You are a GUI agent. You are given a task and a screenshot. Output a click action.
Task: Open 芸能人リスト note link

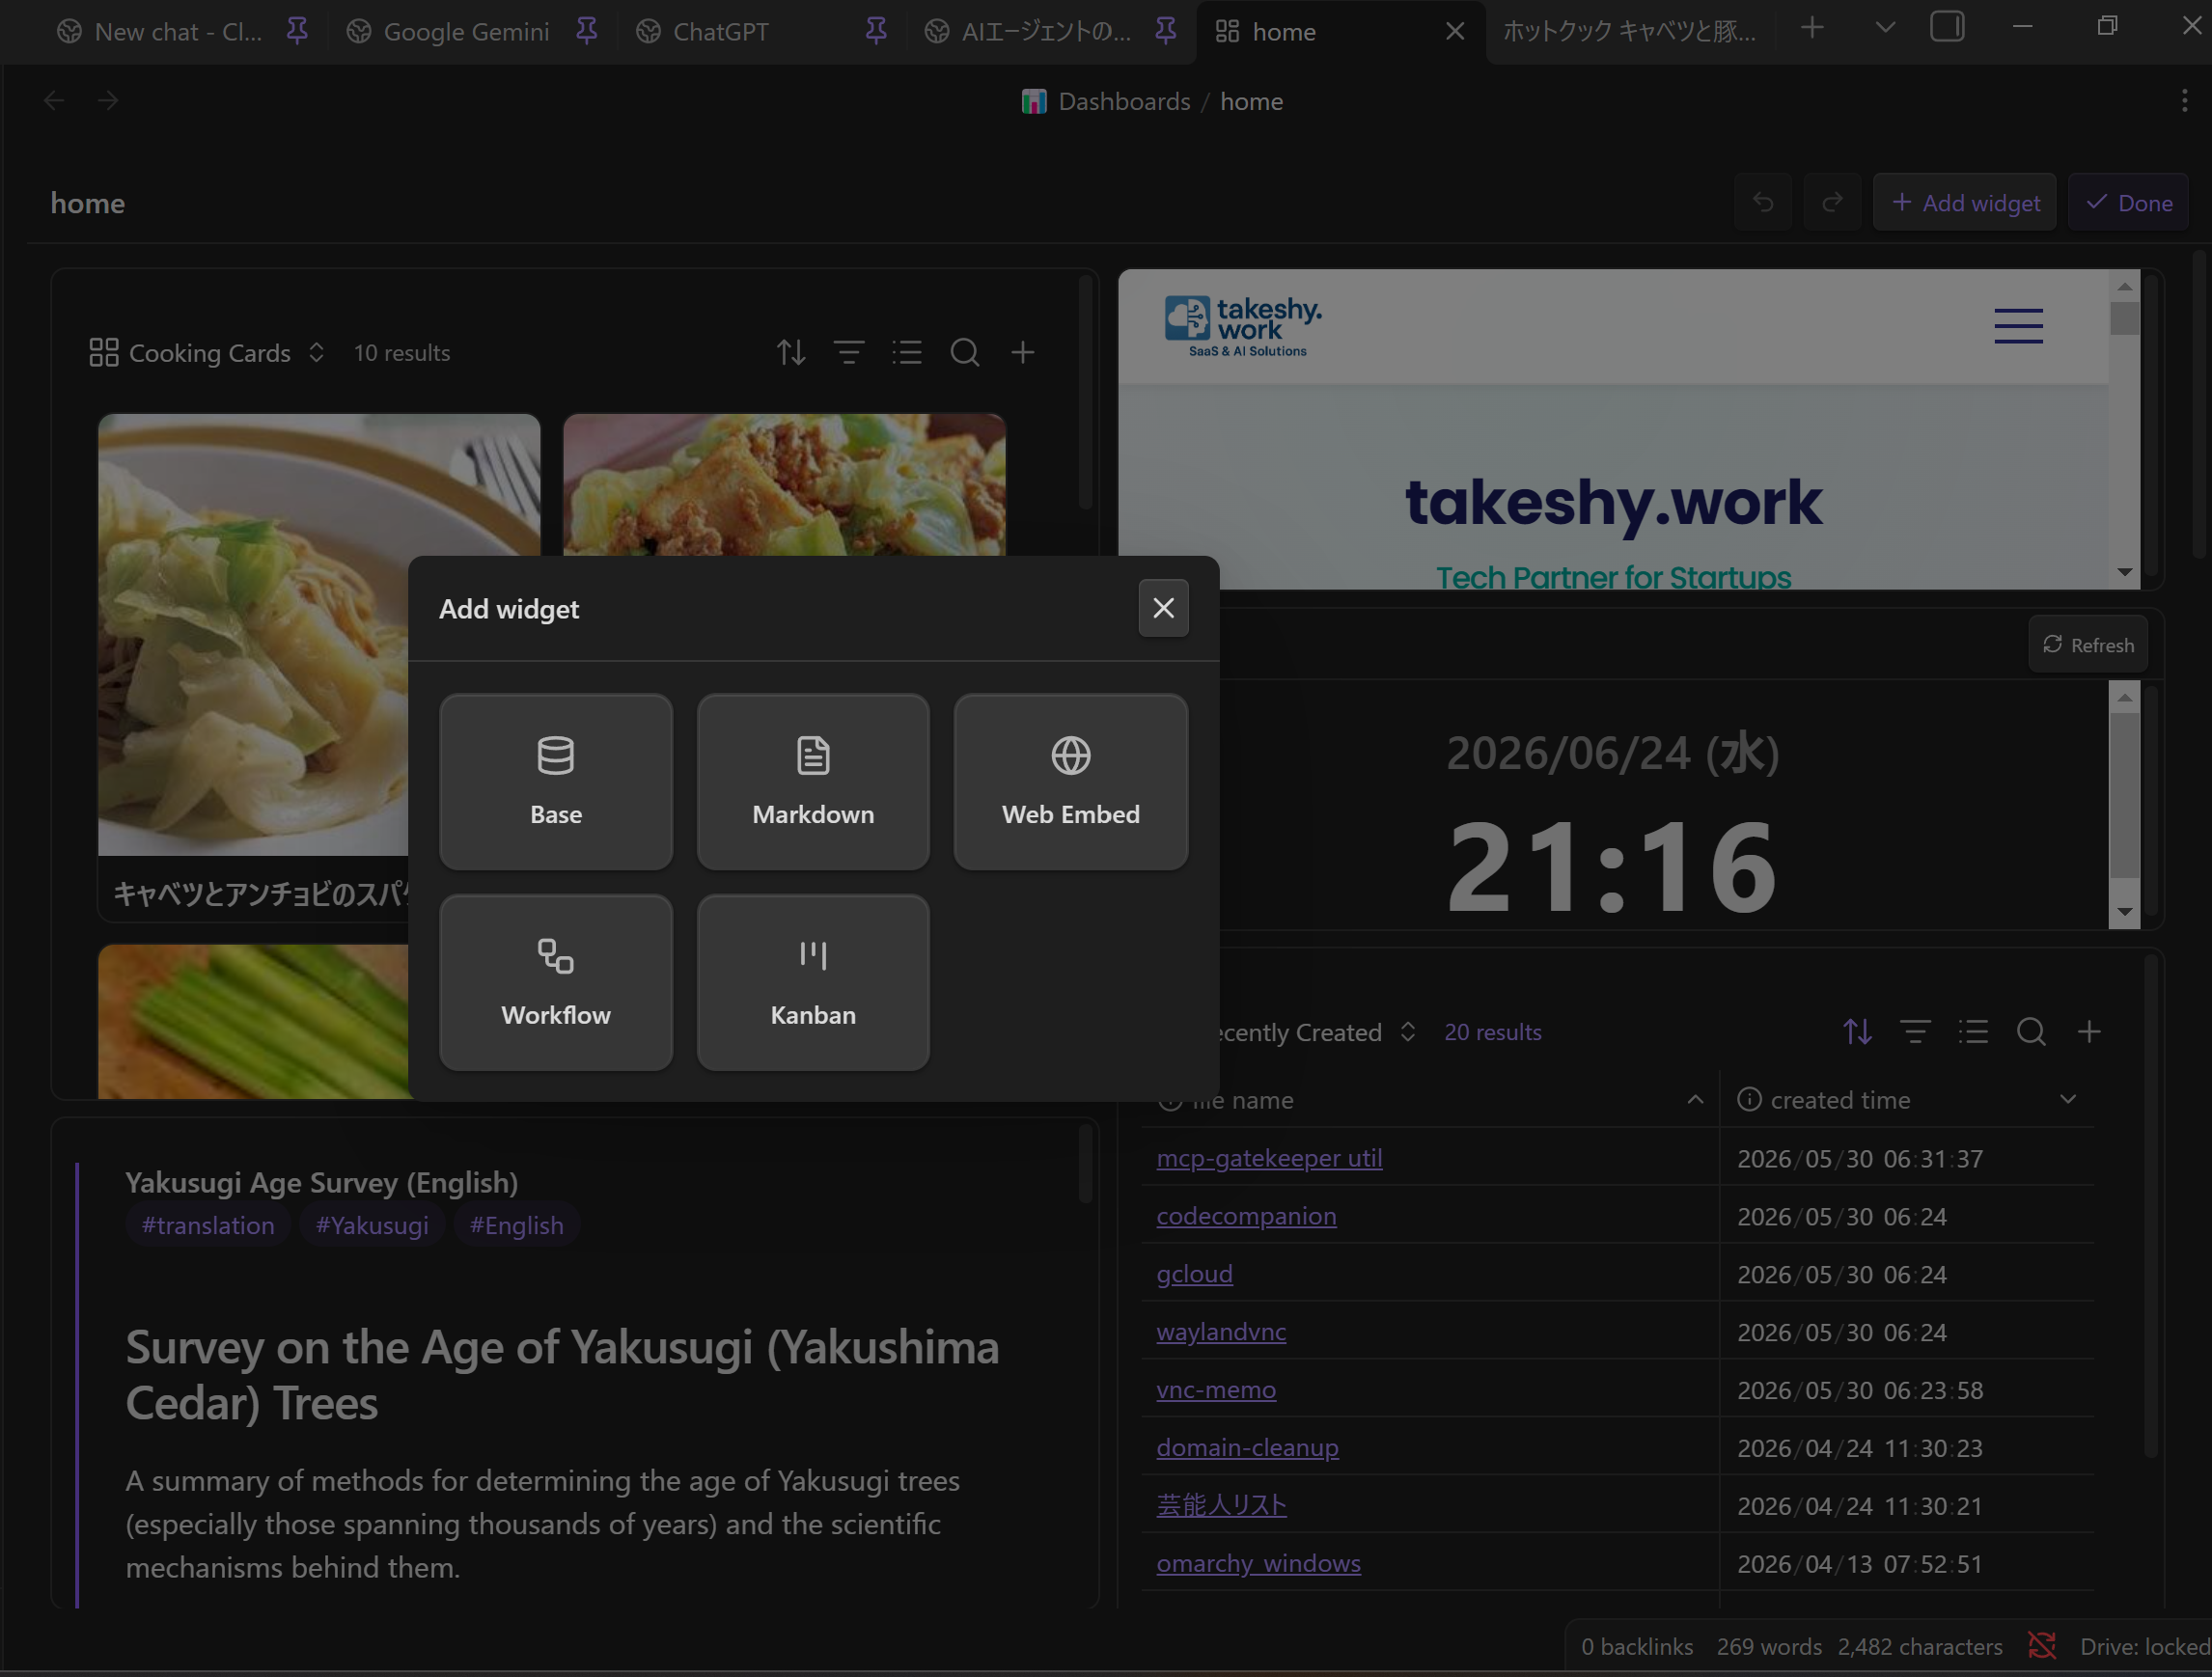click(1221, 1505)
